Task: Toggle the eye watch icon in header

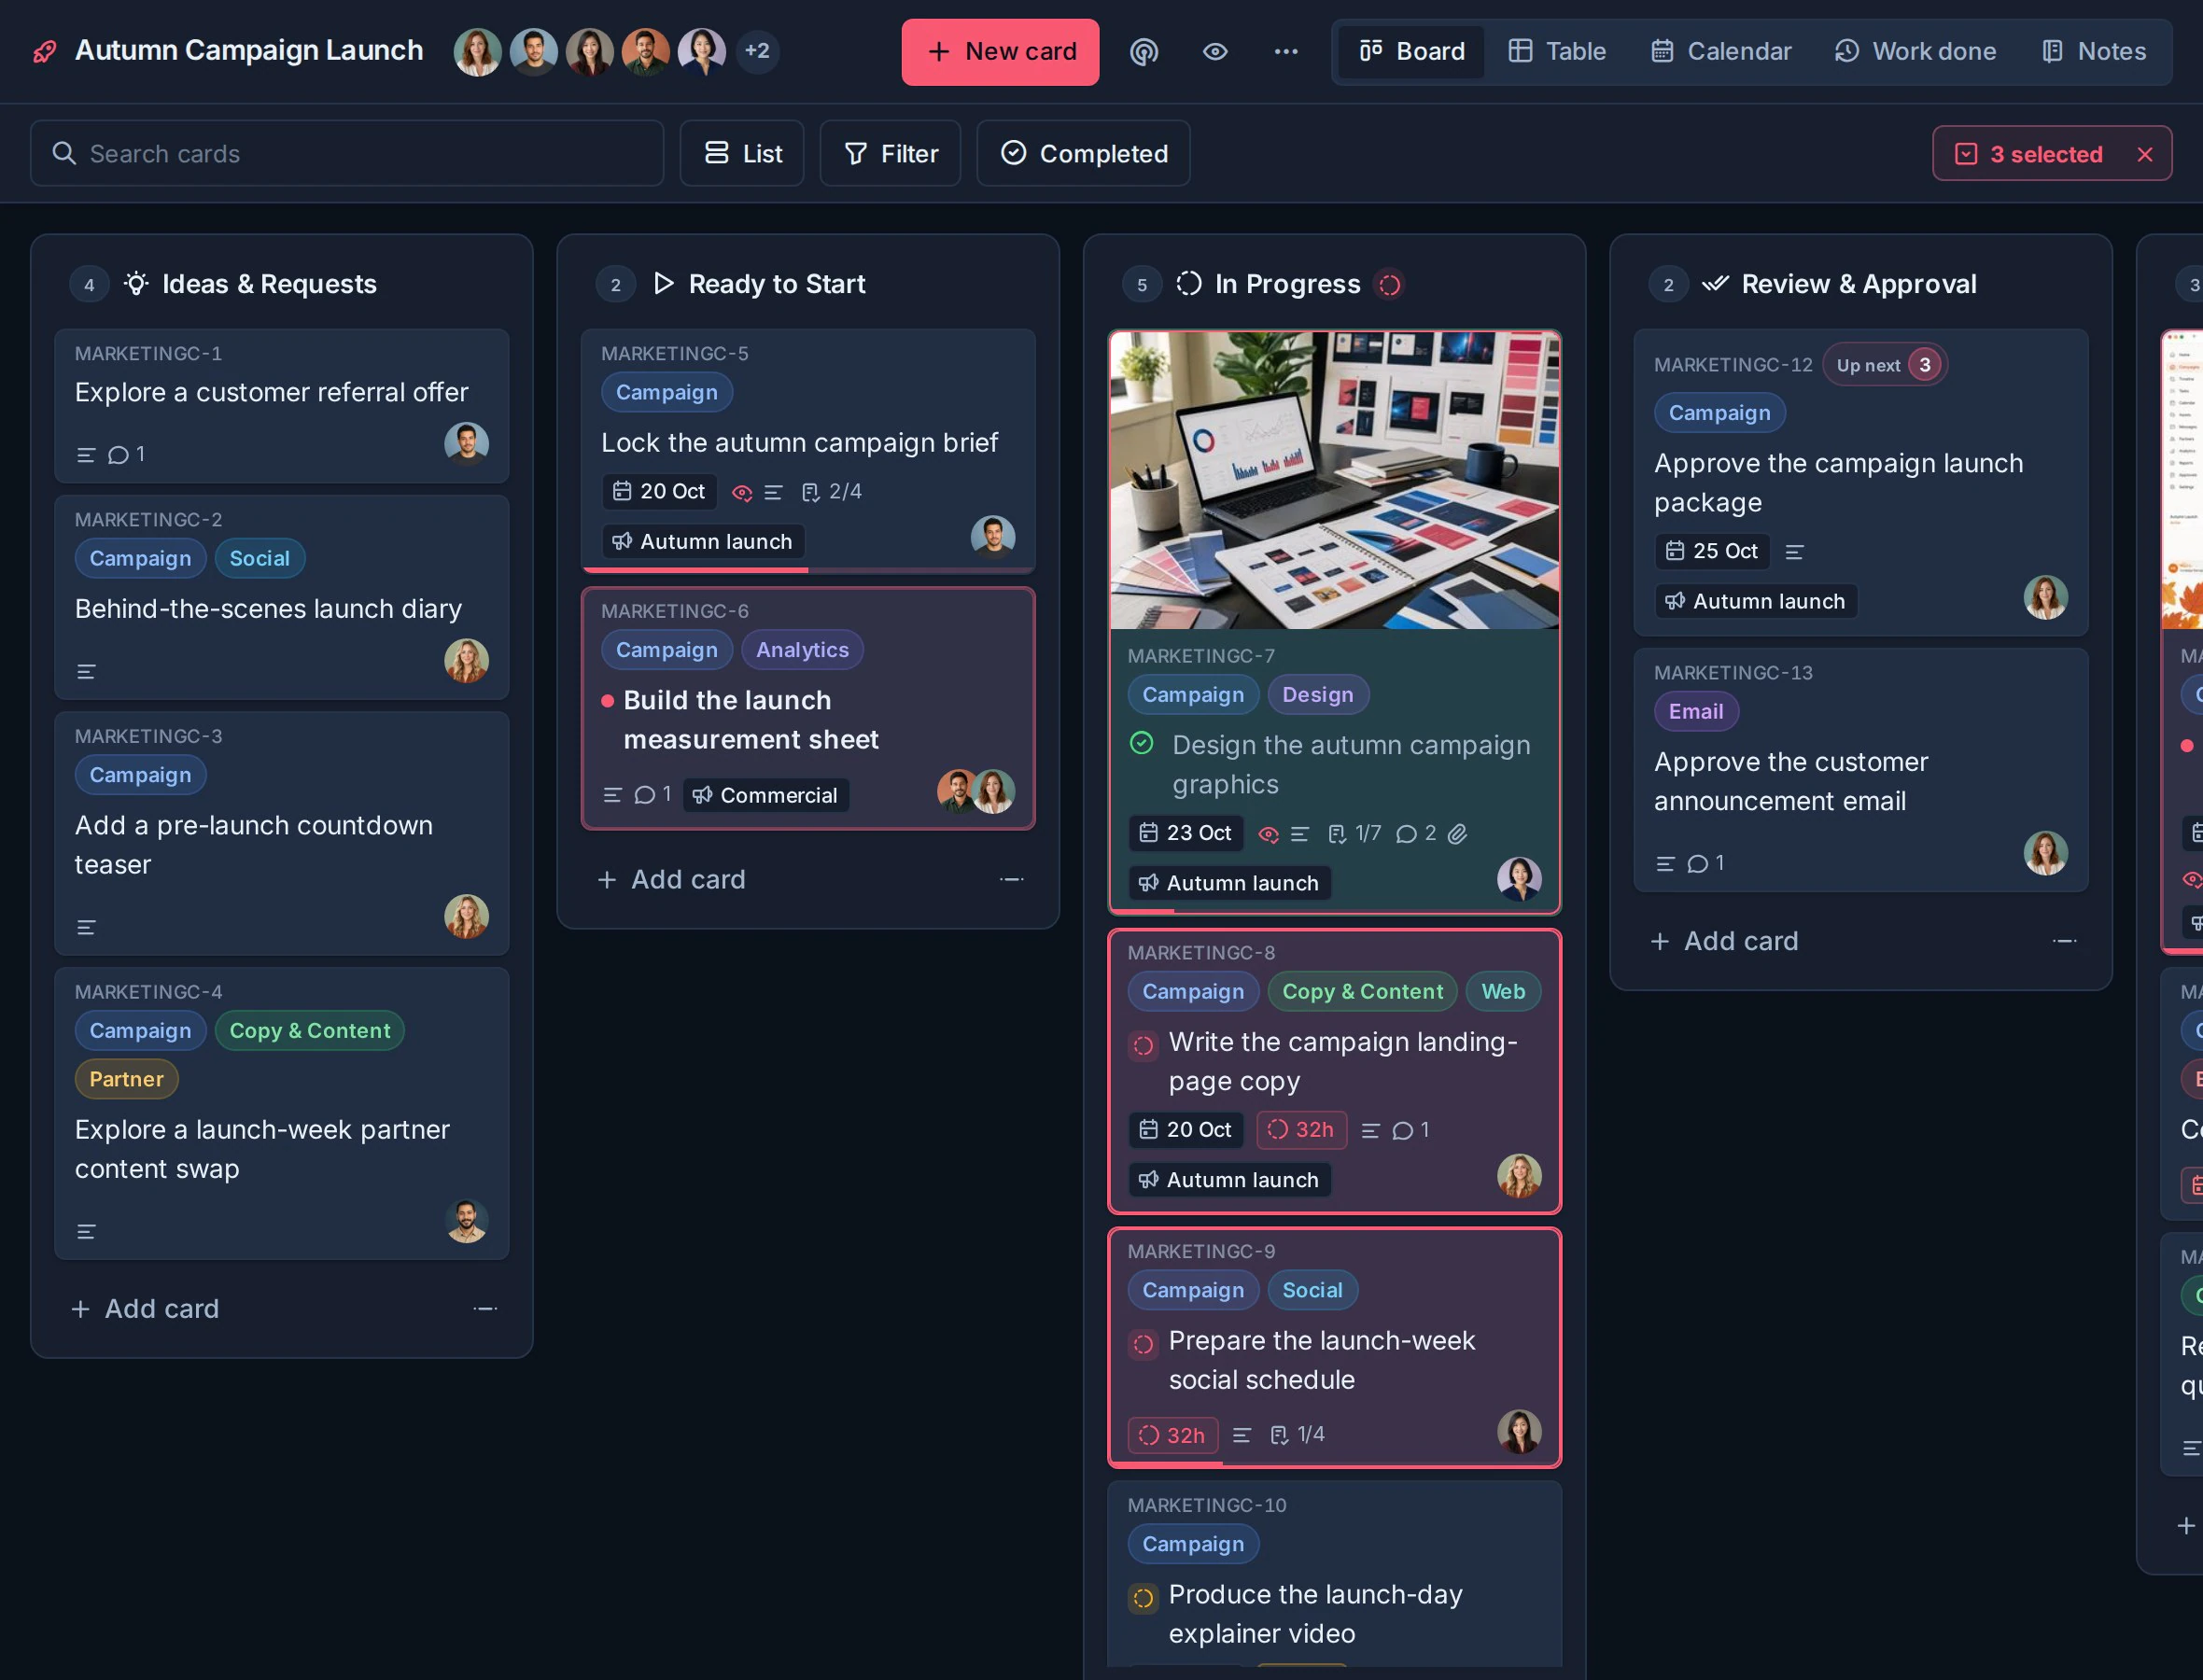Action: tap(1215, 51)
